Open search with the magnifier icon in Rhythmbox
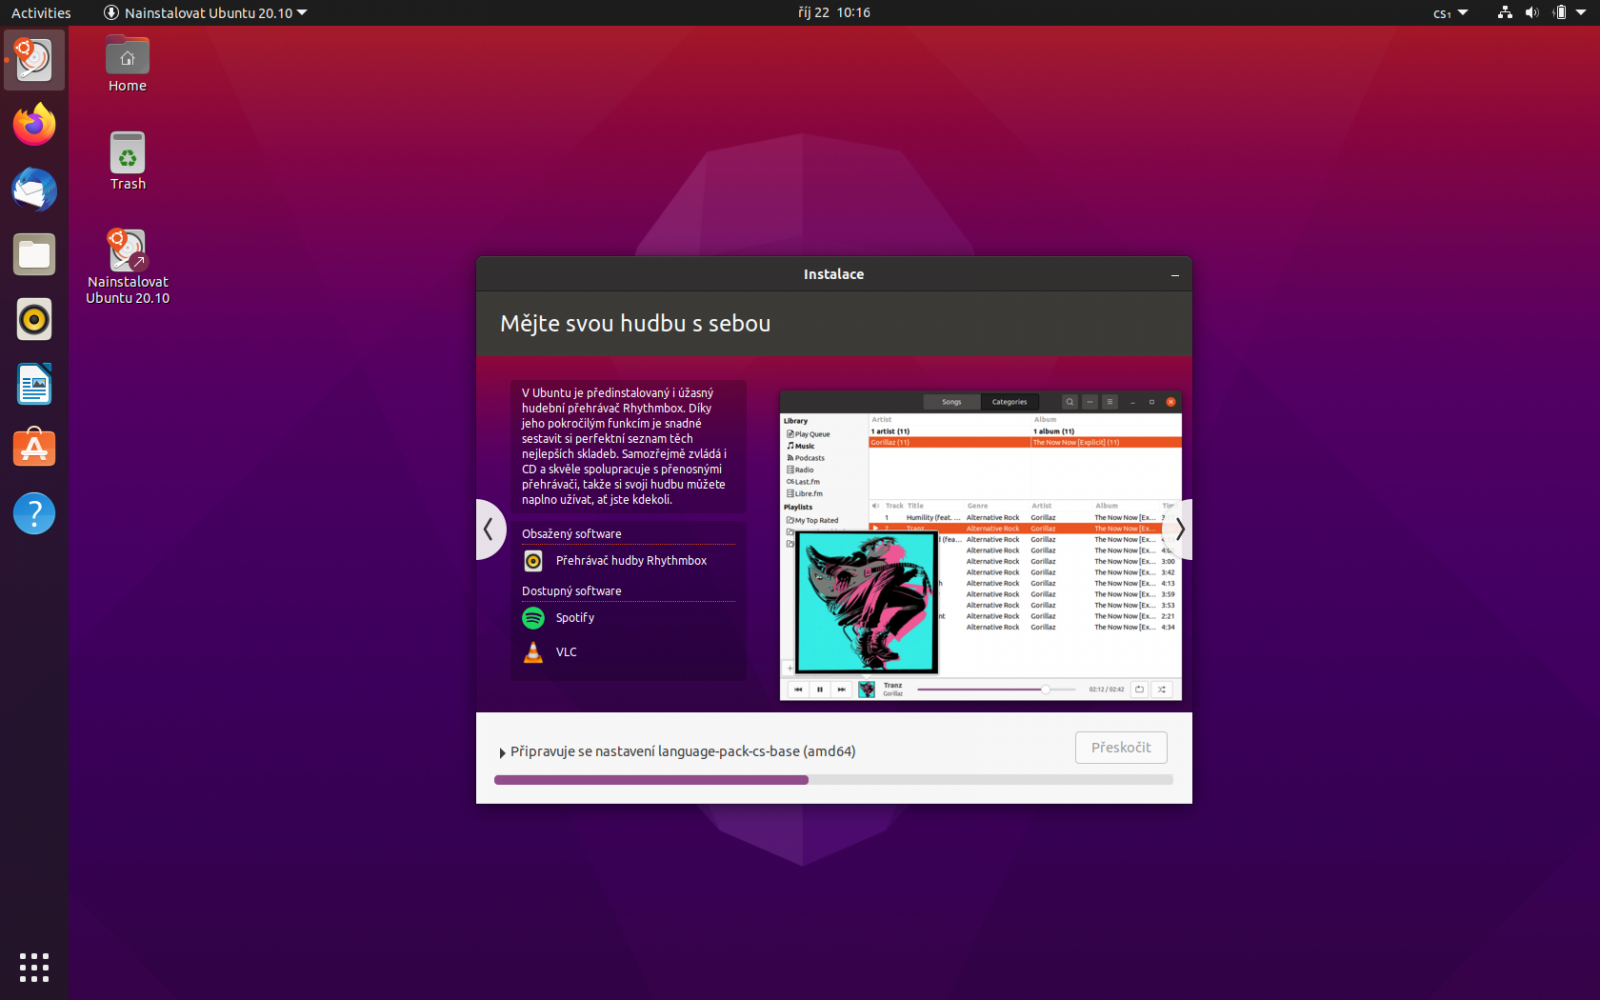This screenshot has width=1600, height=1000. click(1069, 401)
